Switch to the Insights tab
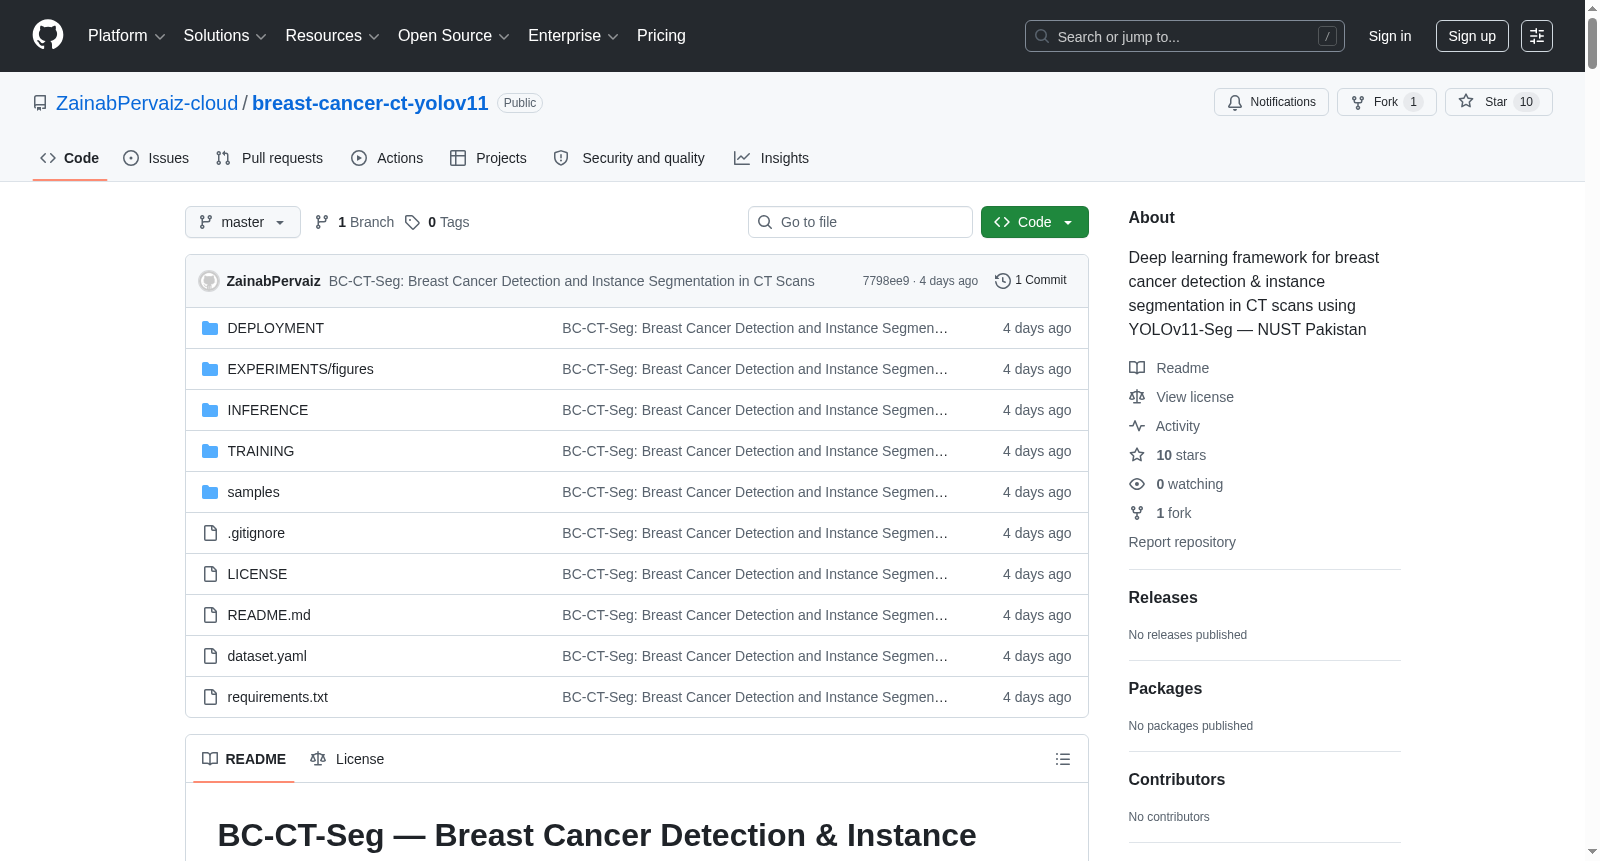Viewport: 1600px width, 861px height. 771,158
